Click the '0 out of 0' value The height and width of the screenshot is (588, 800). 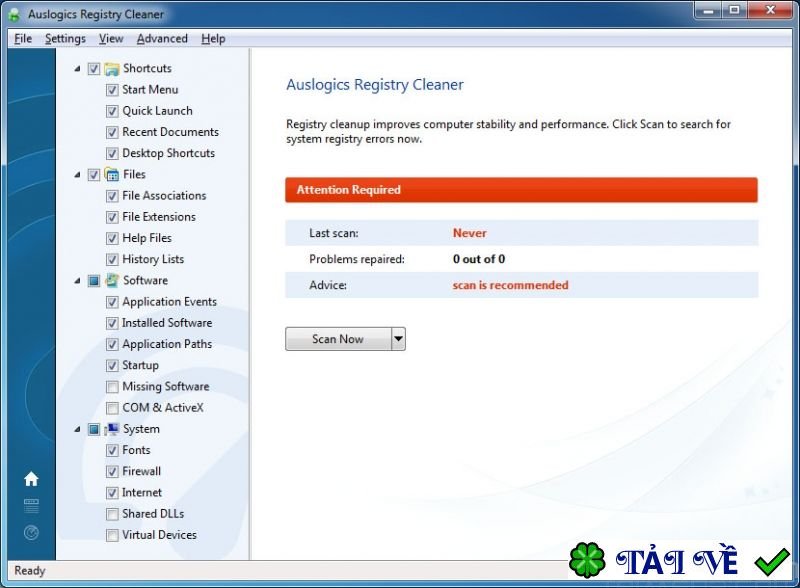tap(479, 259)
